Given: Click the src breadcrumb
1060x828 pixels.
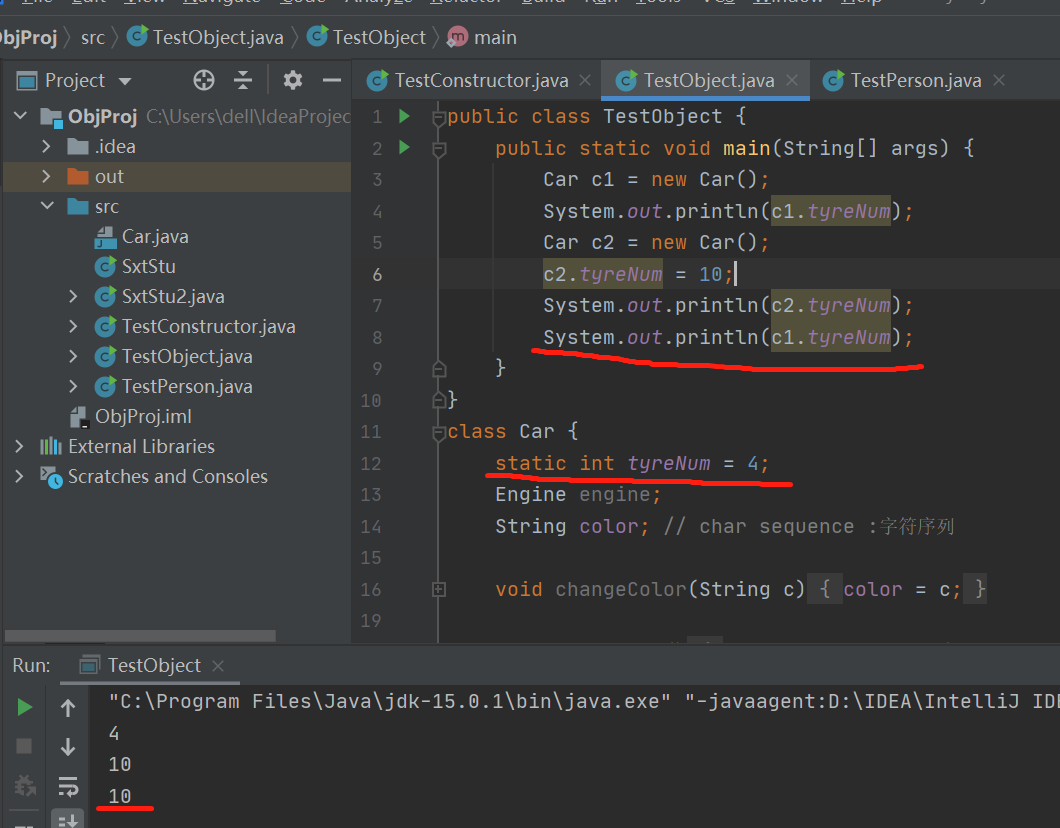Looking at the screenshot, I should coord(93,37).
